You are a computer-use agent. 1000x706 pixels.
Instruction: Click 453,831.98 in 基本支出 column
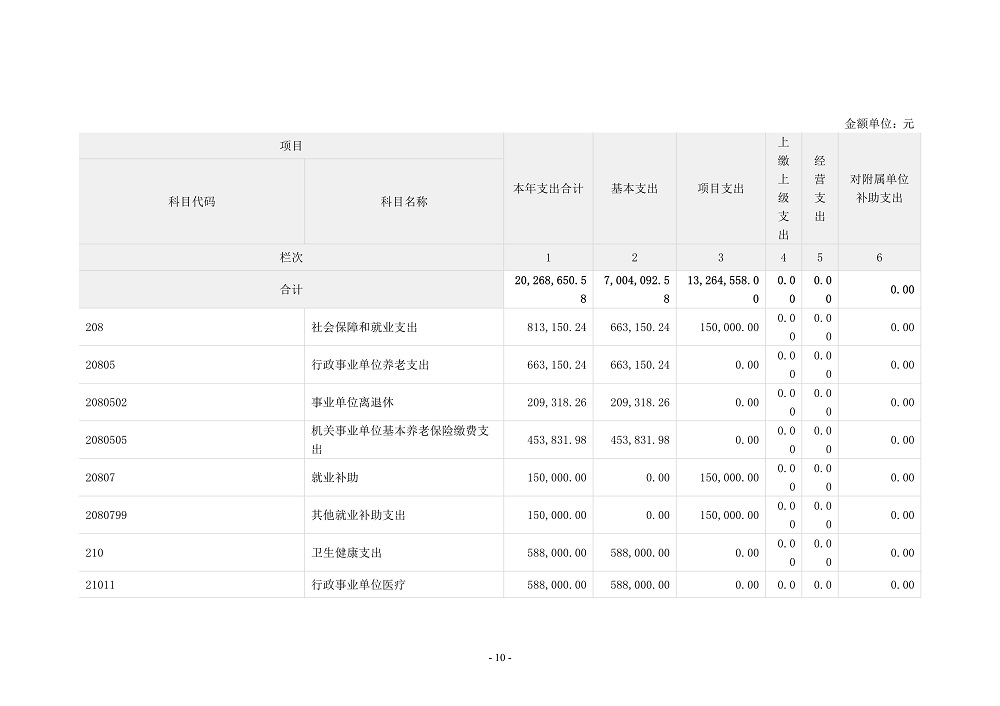pos(640,439)
